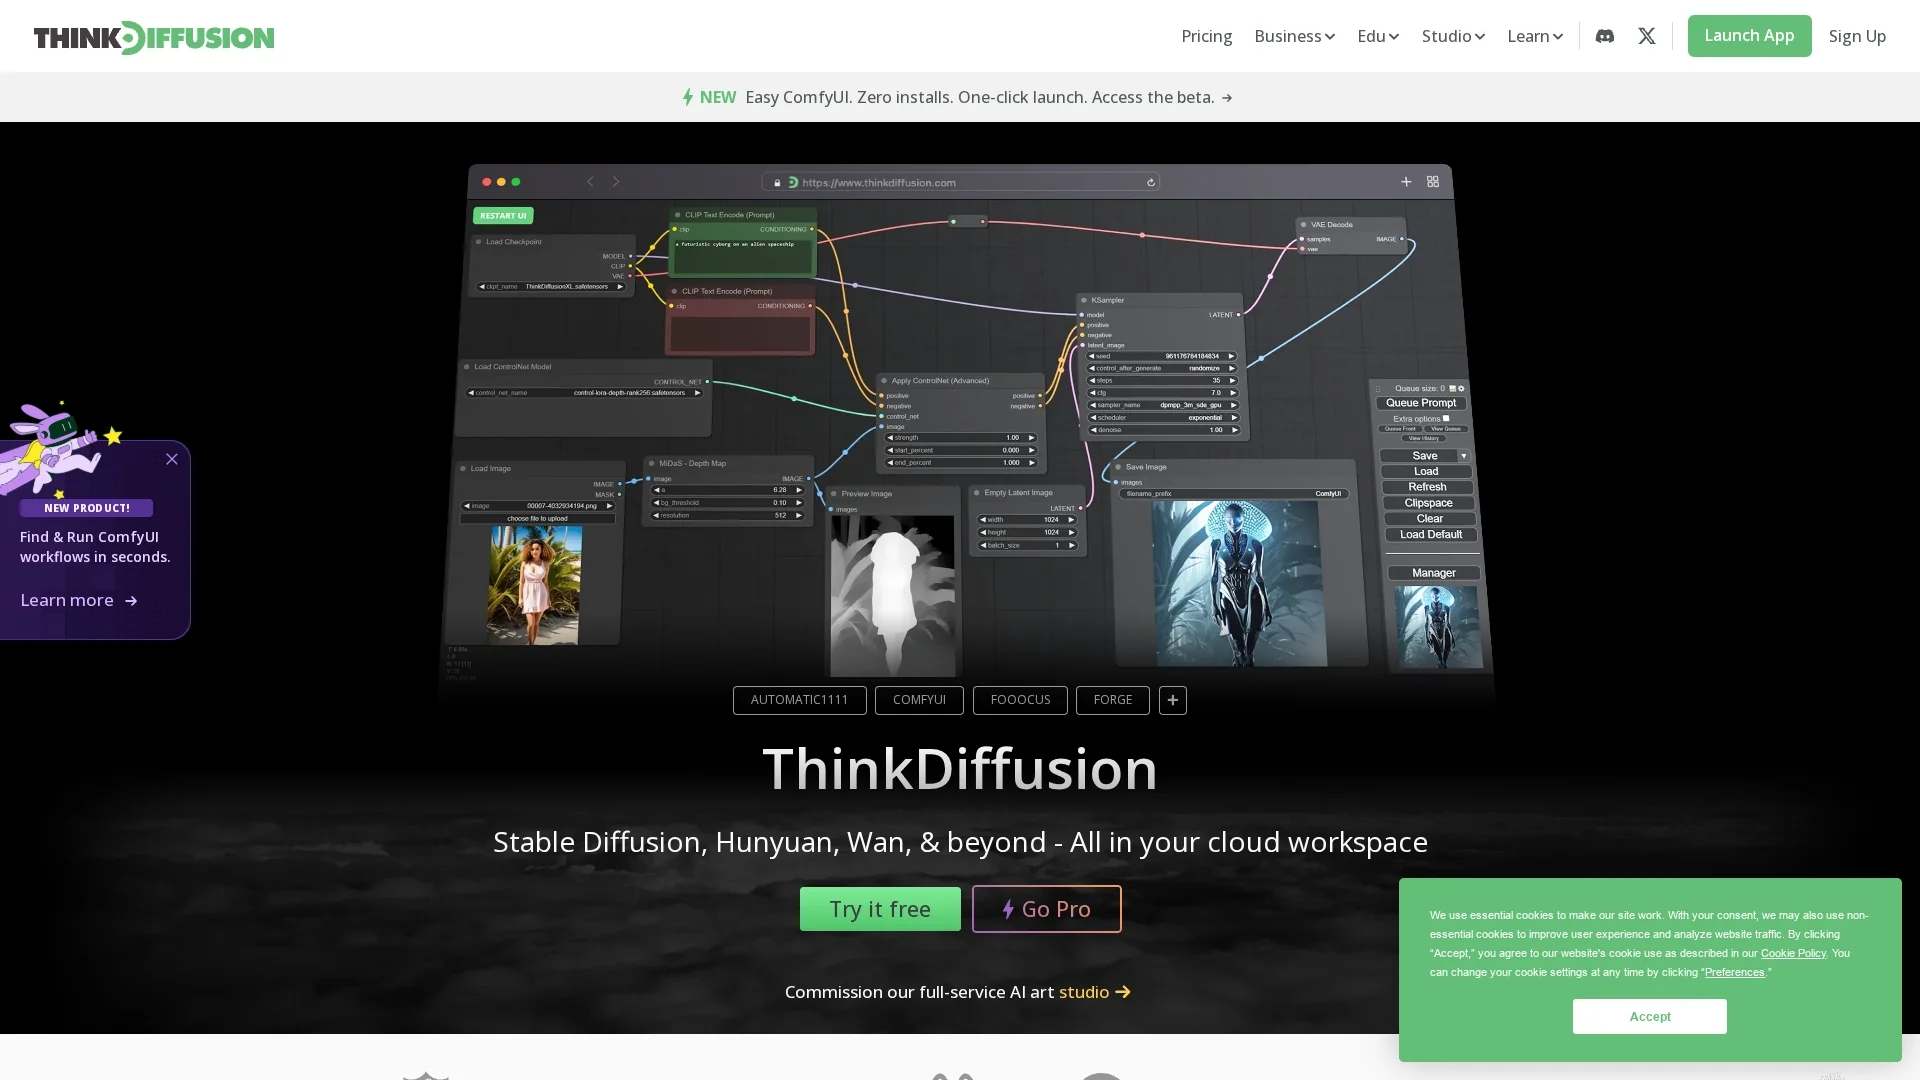Select the AUTOMATIC1111 tab
The height and width of the screenshot is (1080, 1920).
tap(799, 700)
